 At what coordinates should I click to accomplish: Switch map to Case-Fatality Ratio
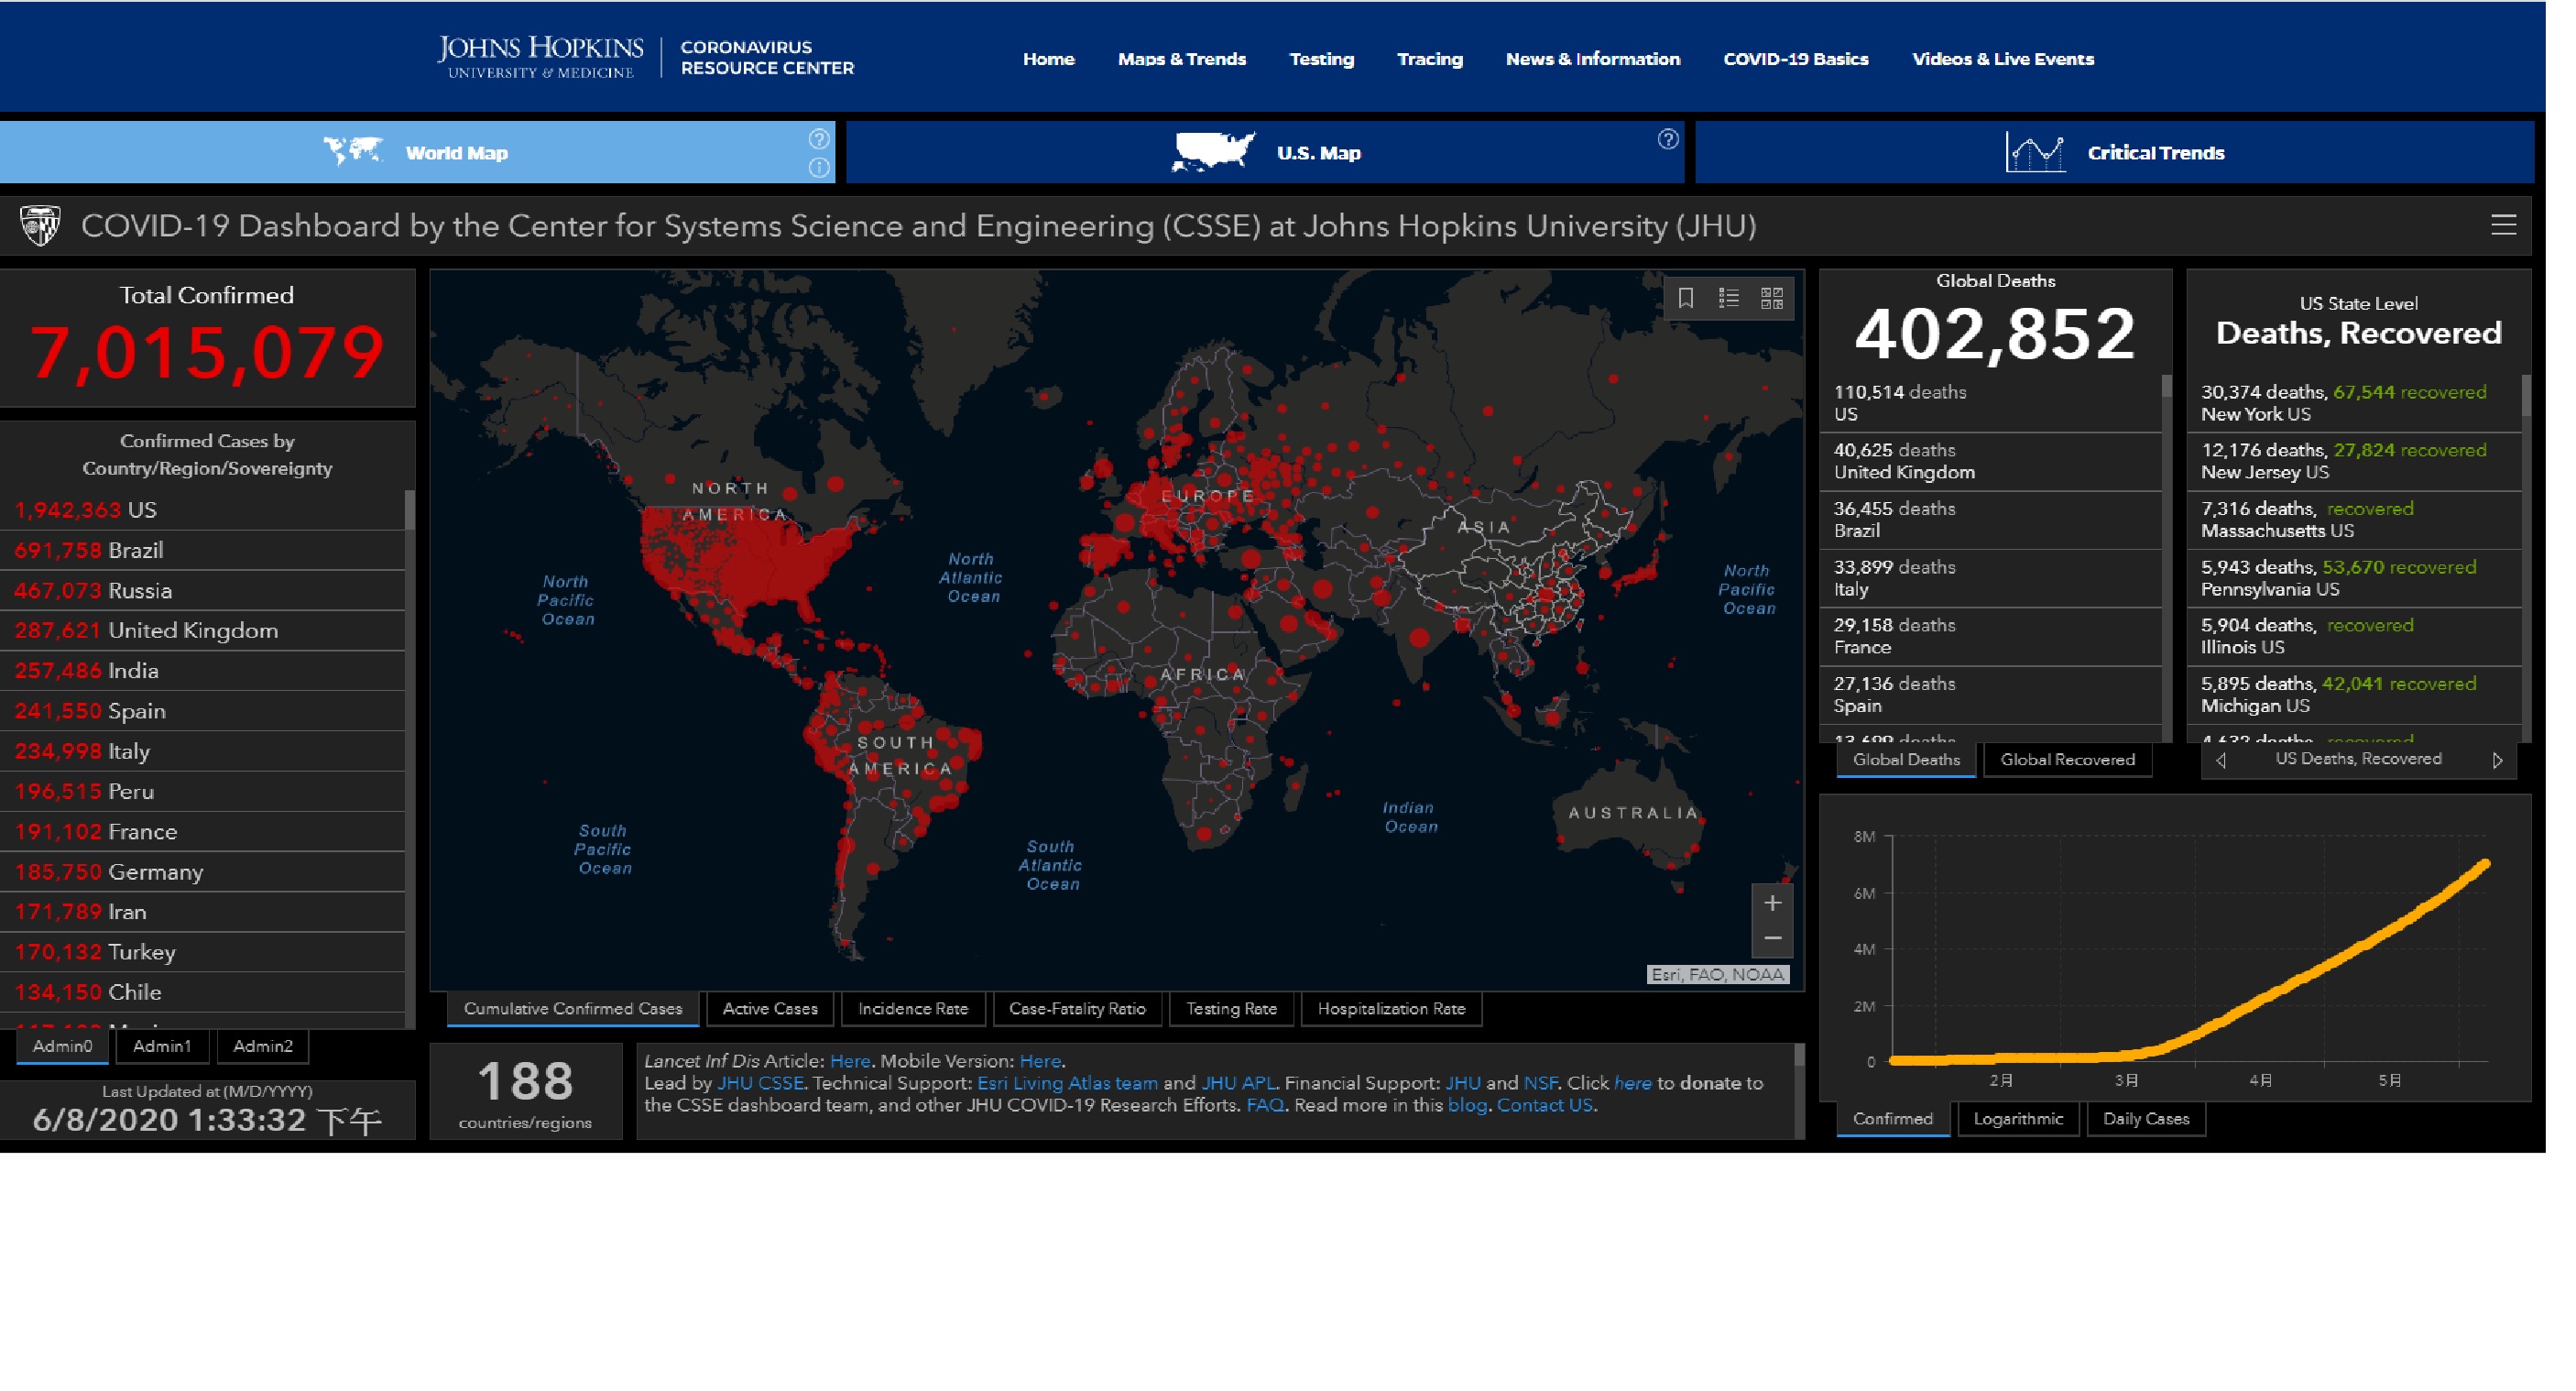coord(1077,1009)
